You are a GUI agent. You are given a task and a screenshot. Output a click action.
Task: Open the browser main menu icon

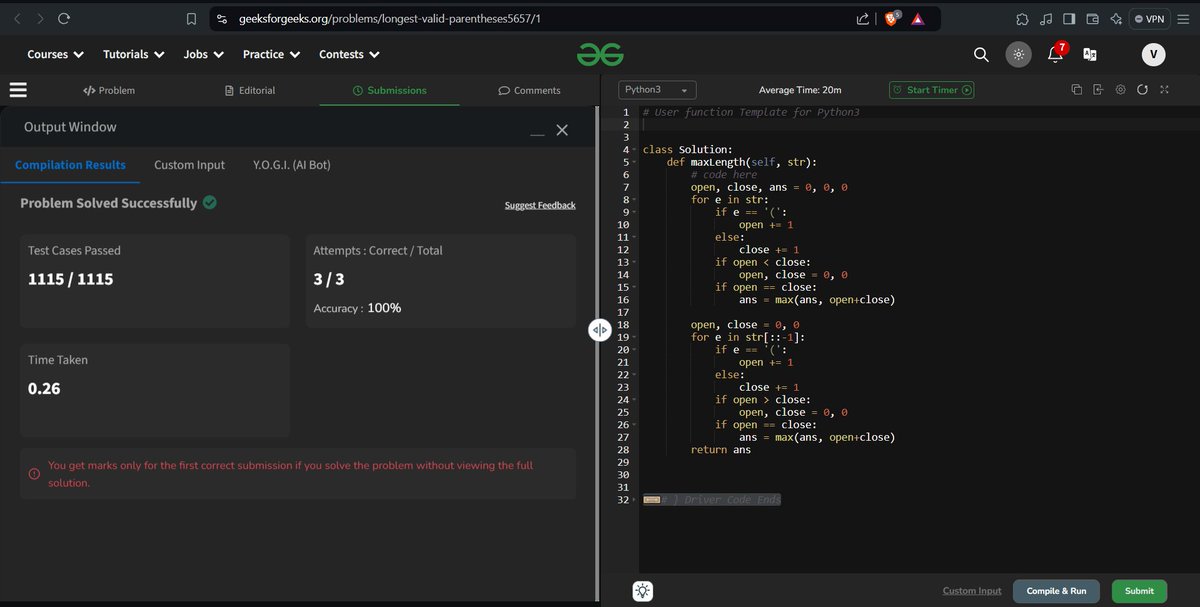(1184, 19)
